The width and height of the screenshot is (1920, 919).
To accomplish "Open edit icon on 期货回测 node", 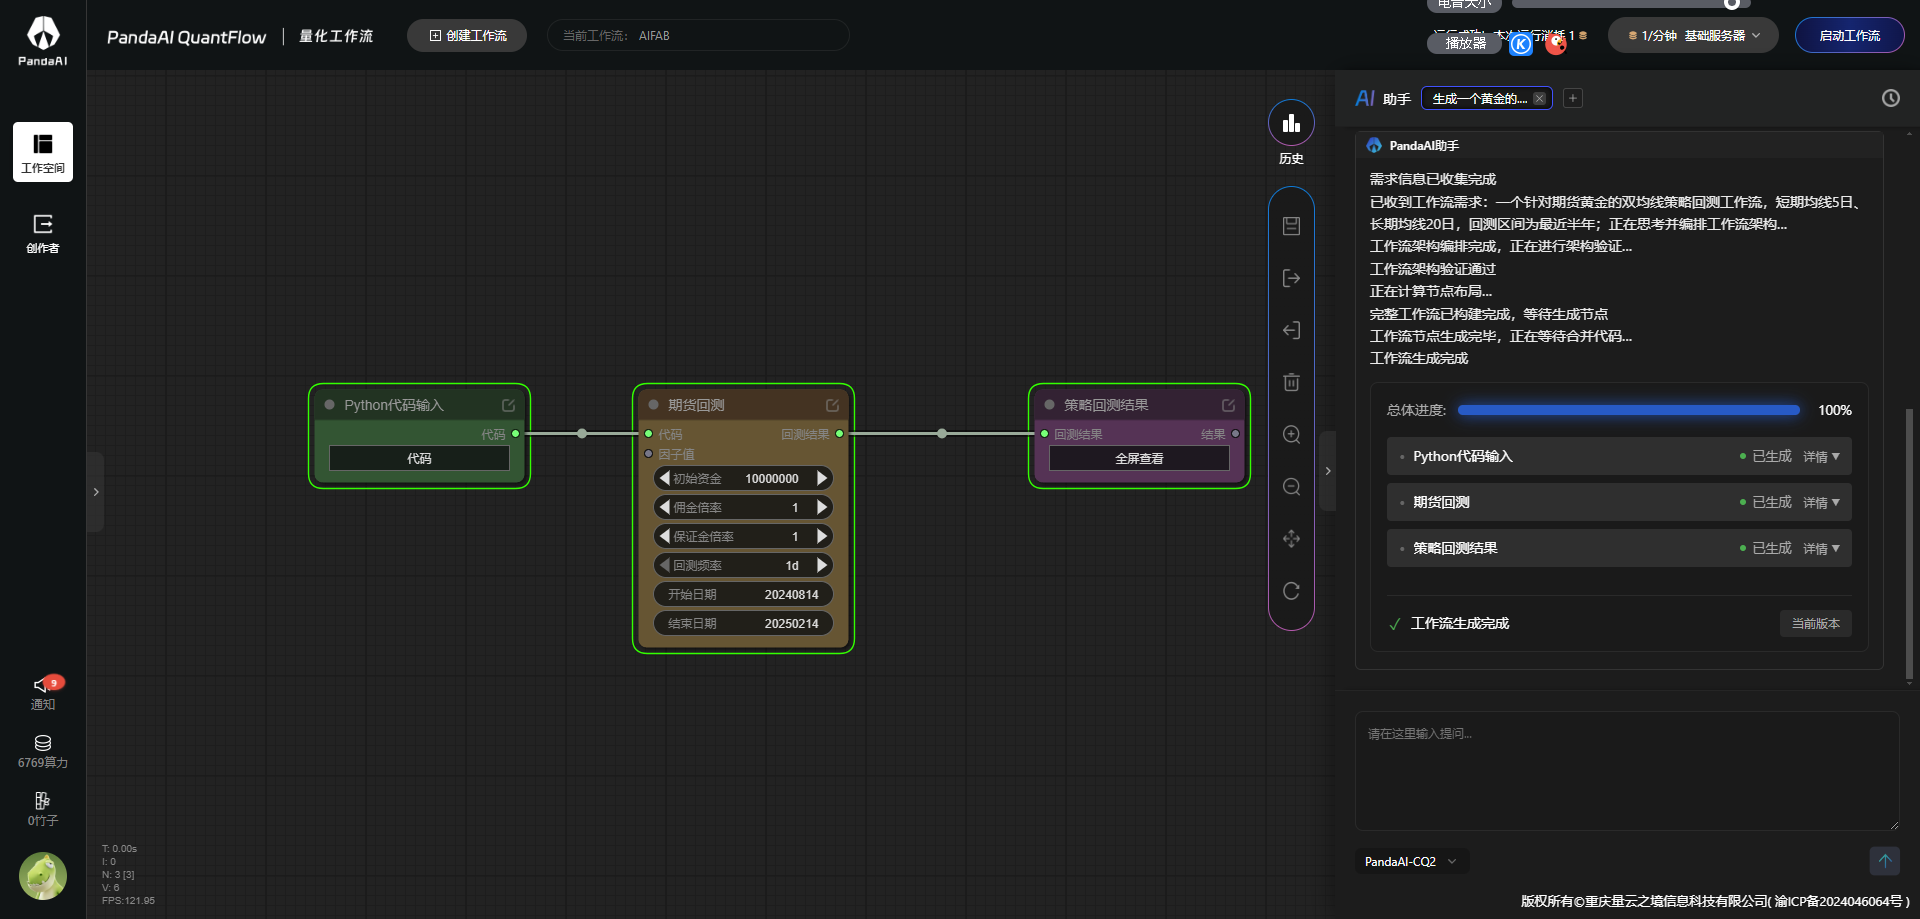I will tap(832, 405).
